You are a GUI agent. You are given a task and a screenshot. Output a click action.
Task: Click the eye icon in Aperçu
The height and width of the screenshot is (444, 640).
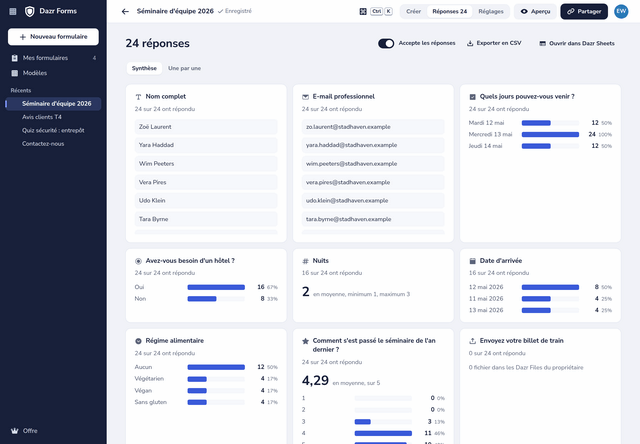pyautogui.click(x=524, y=11)
